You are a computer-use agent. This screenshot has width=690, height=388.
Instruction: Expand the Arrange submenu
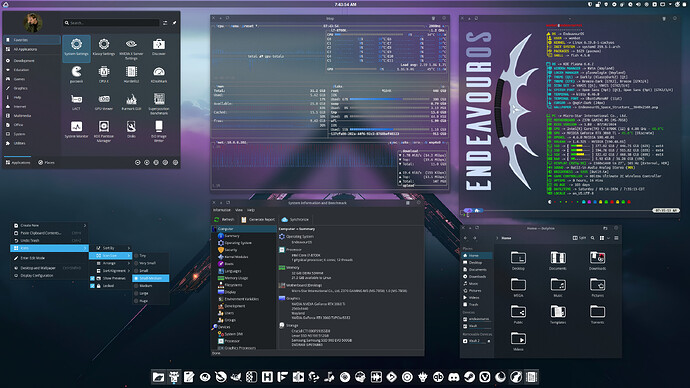[110, 263]
